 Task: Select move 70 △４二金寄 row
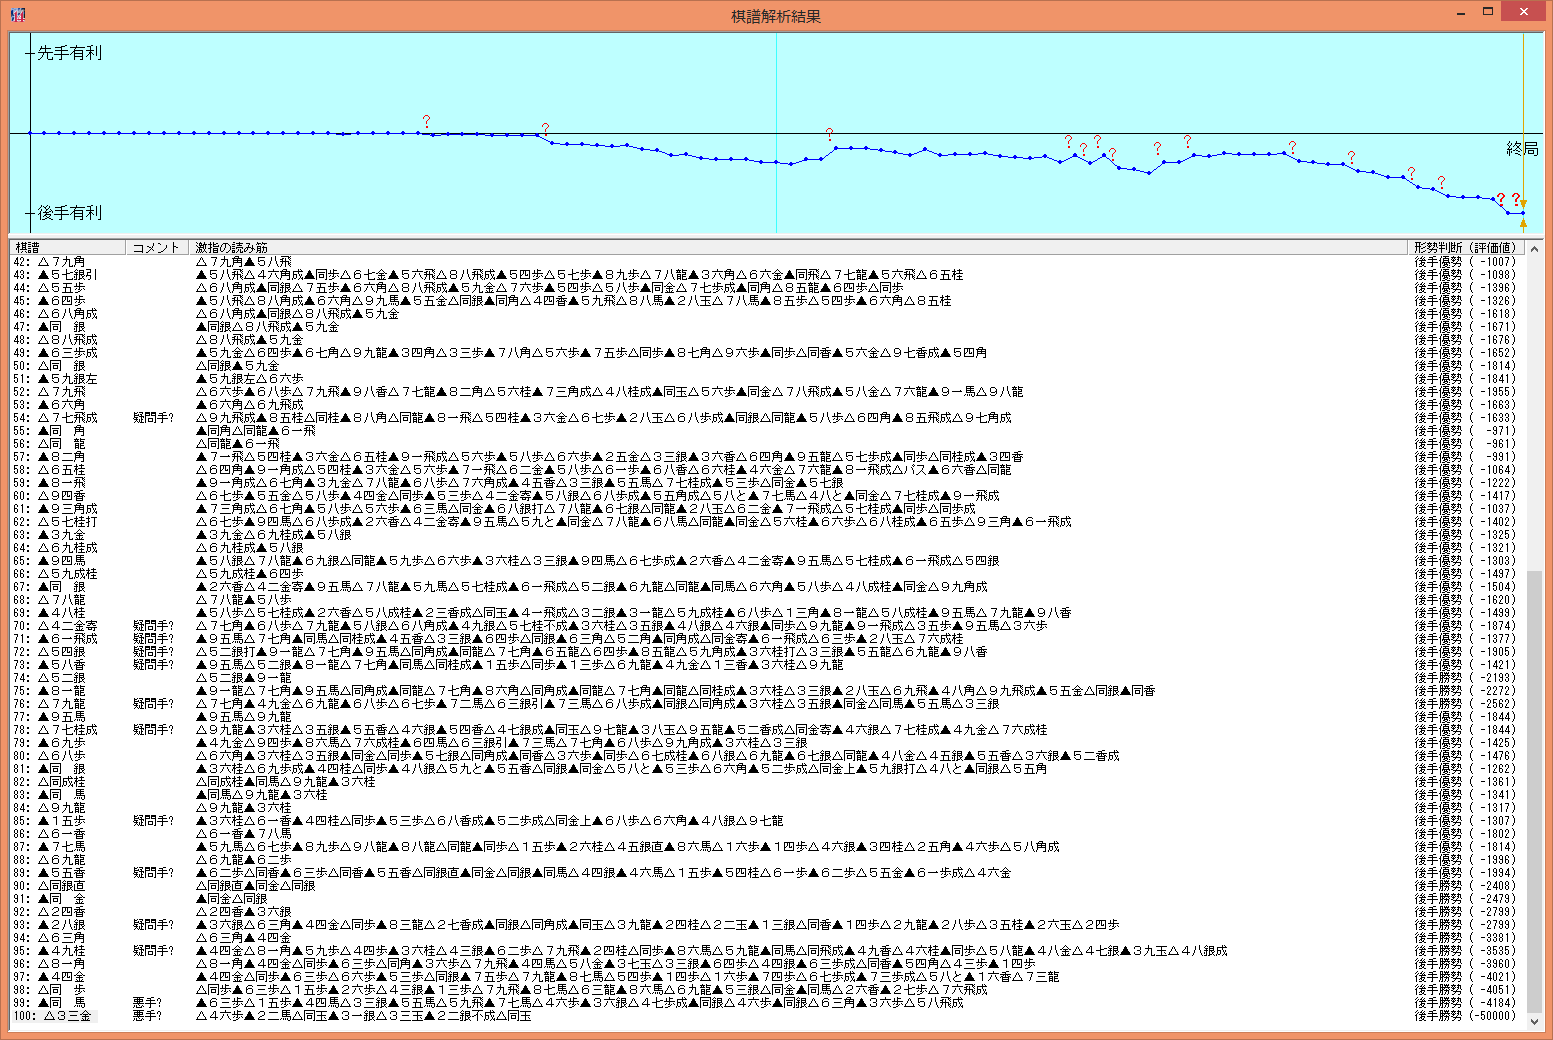point(67,626)
